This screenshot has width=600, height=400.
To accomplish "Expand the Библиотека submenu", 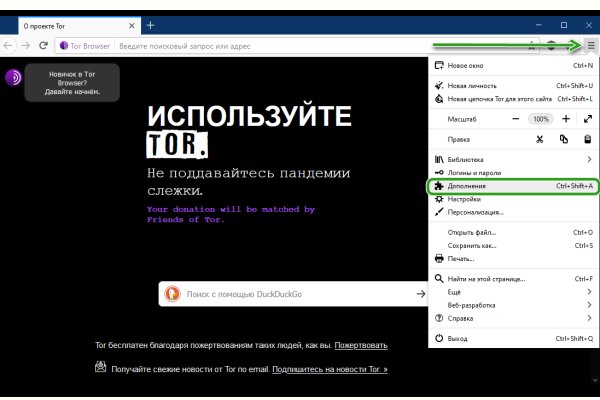I will (x=512, y=160).
